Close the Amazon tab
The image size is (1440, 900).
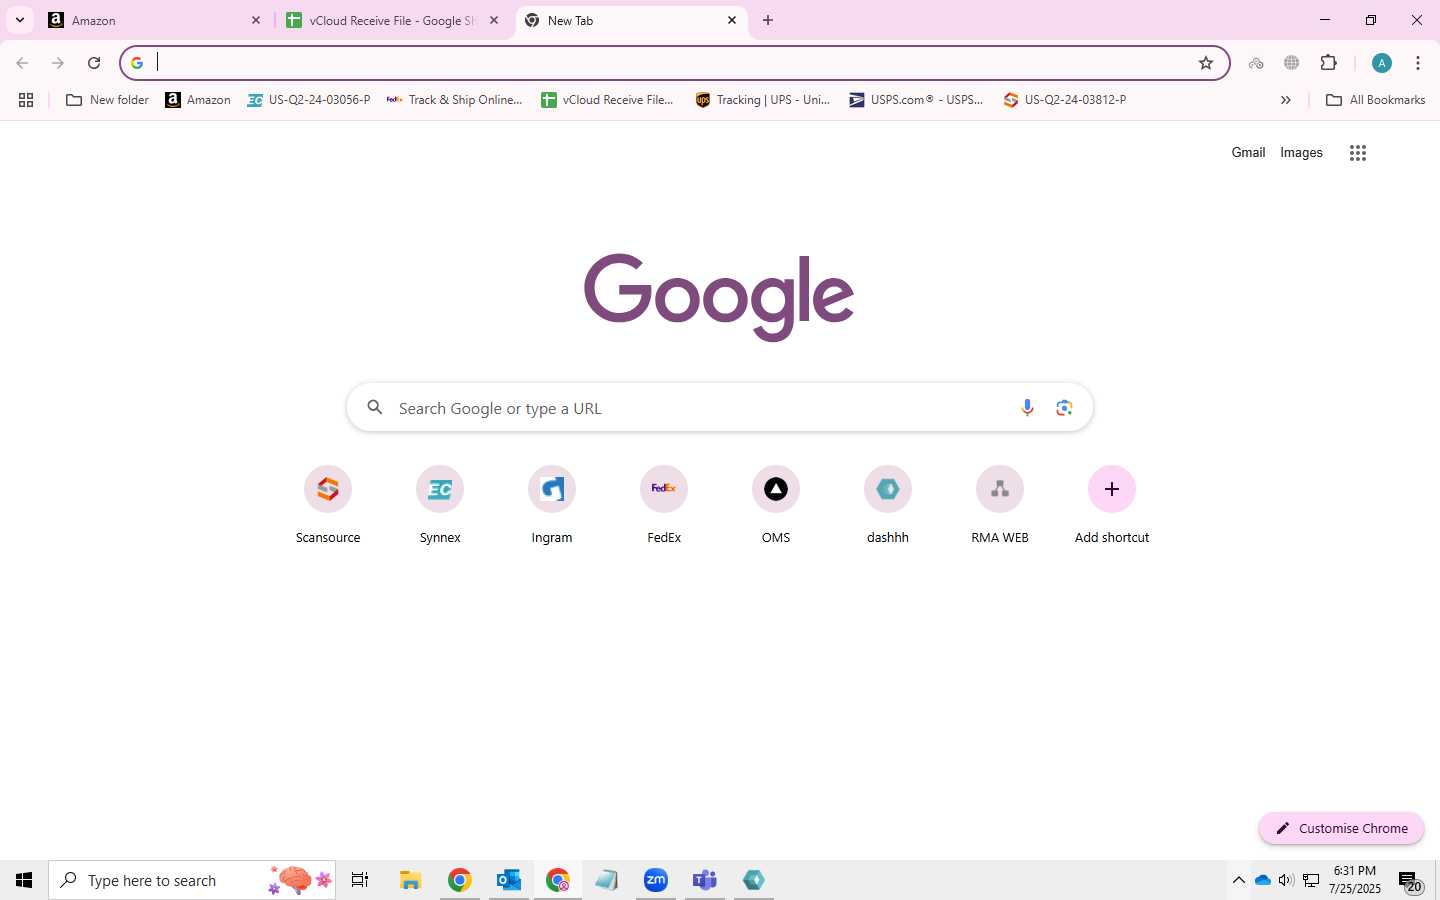(256, 20)
